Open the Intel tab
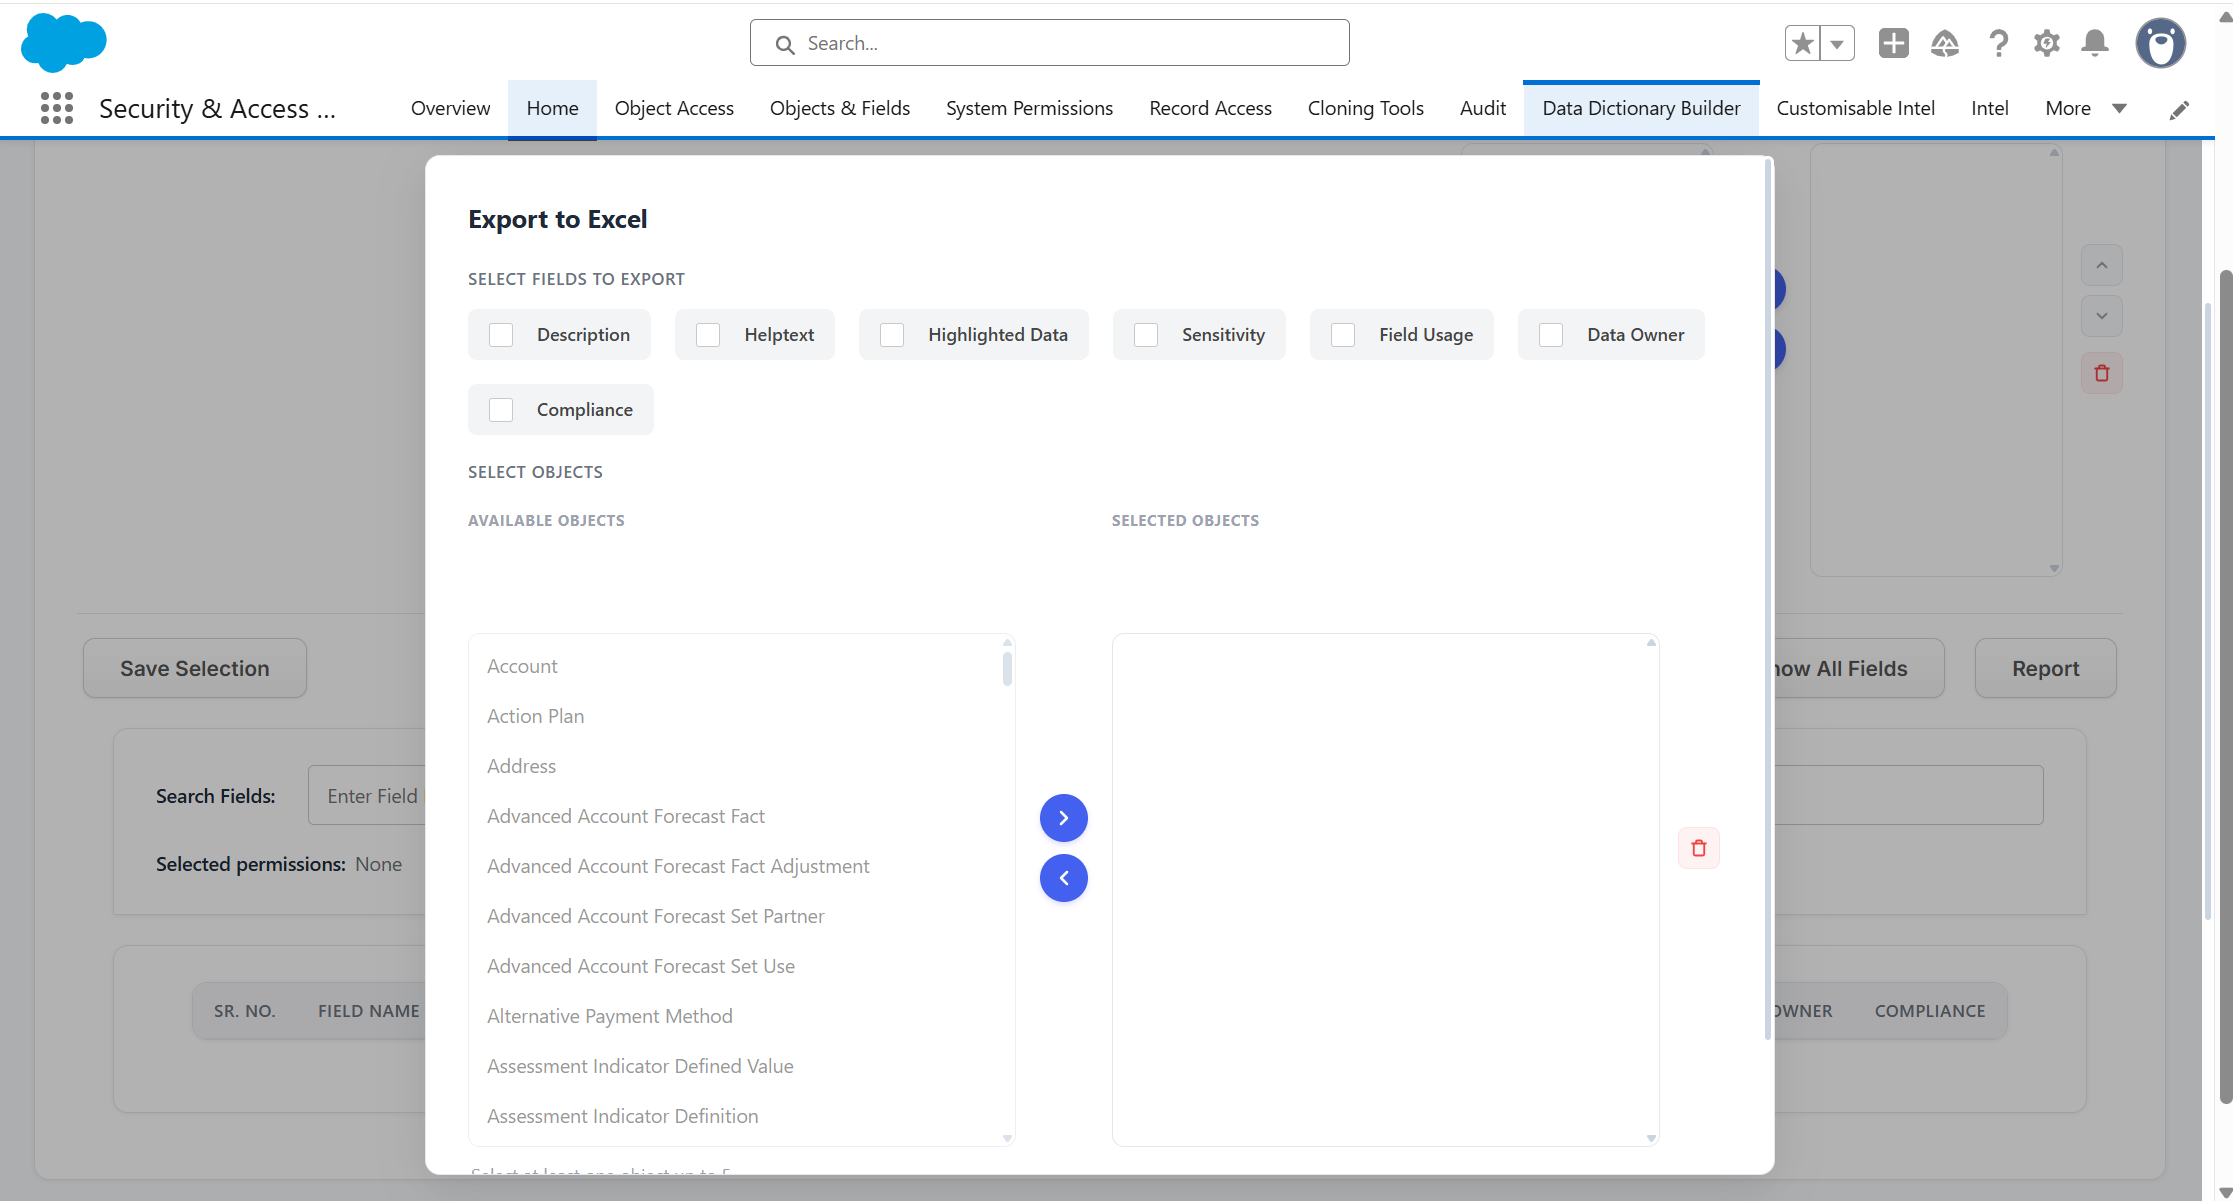2233x1201 pixels. [x=1989, y=108]
